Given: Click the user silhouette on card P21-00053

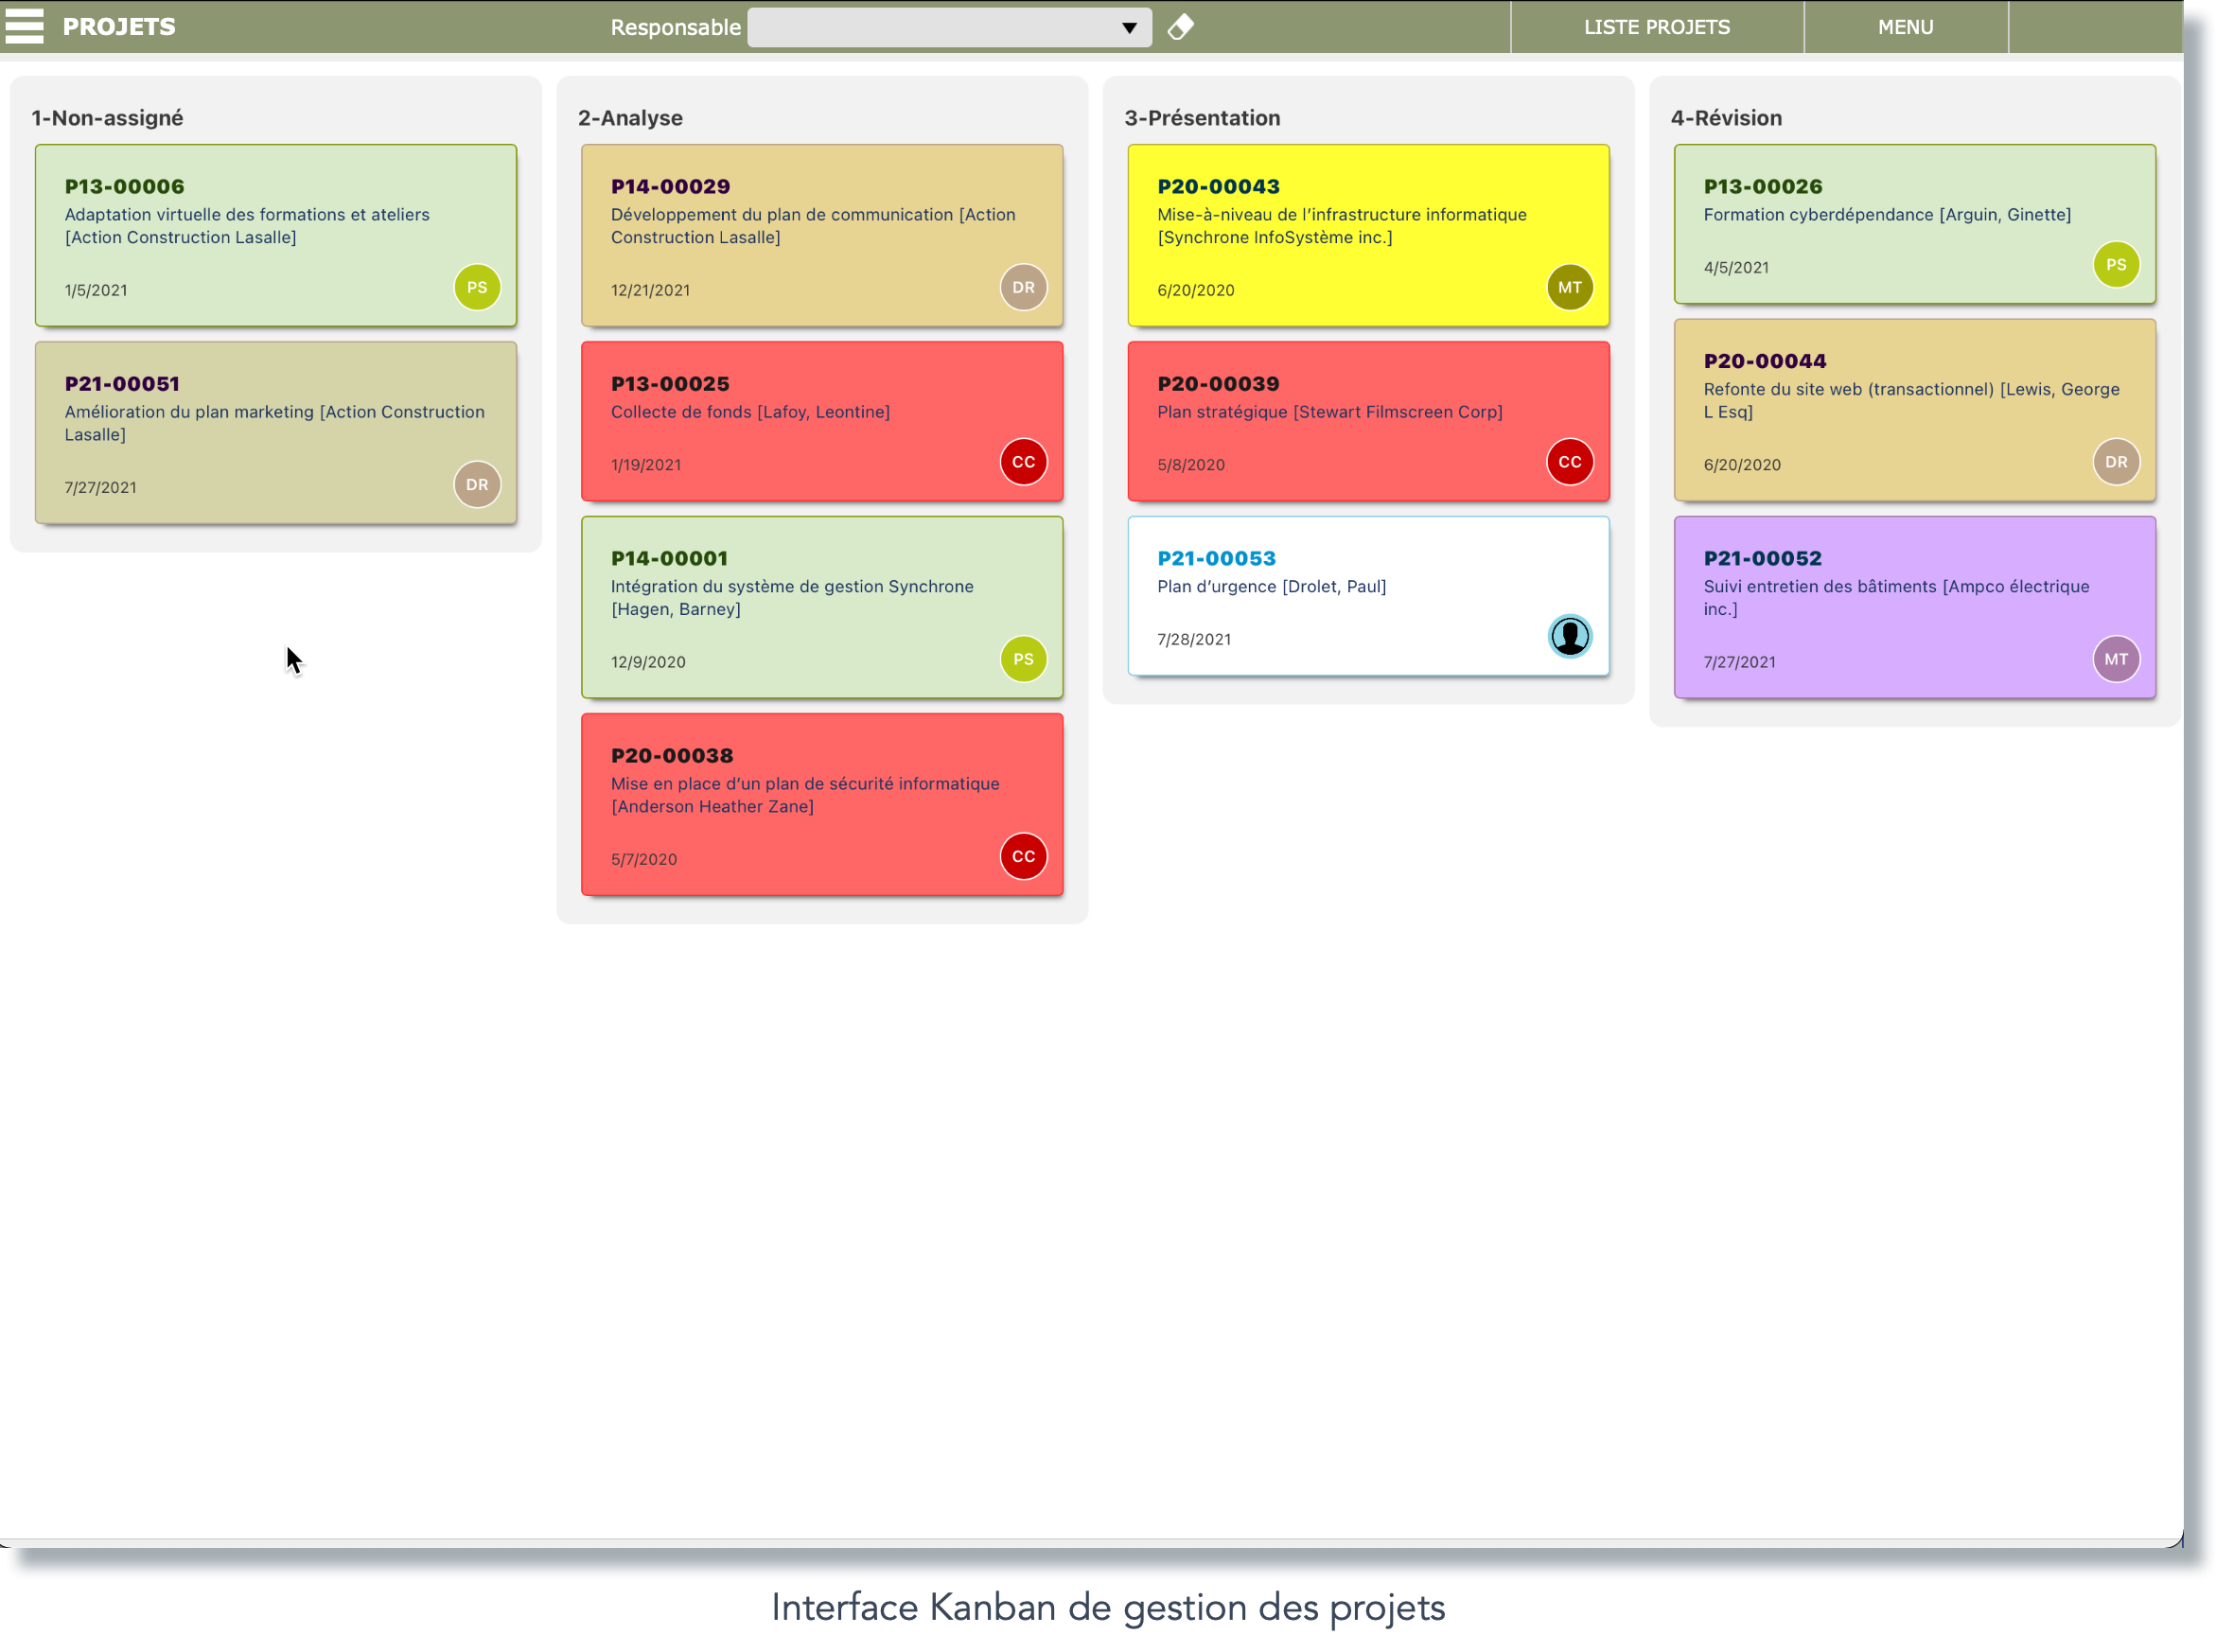Looking at the screenshot, I should click(x=1570, y=636).
